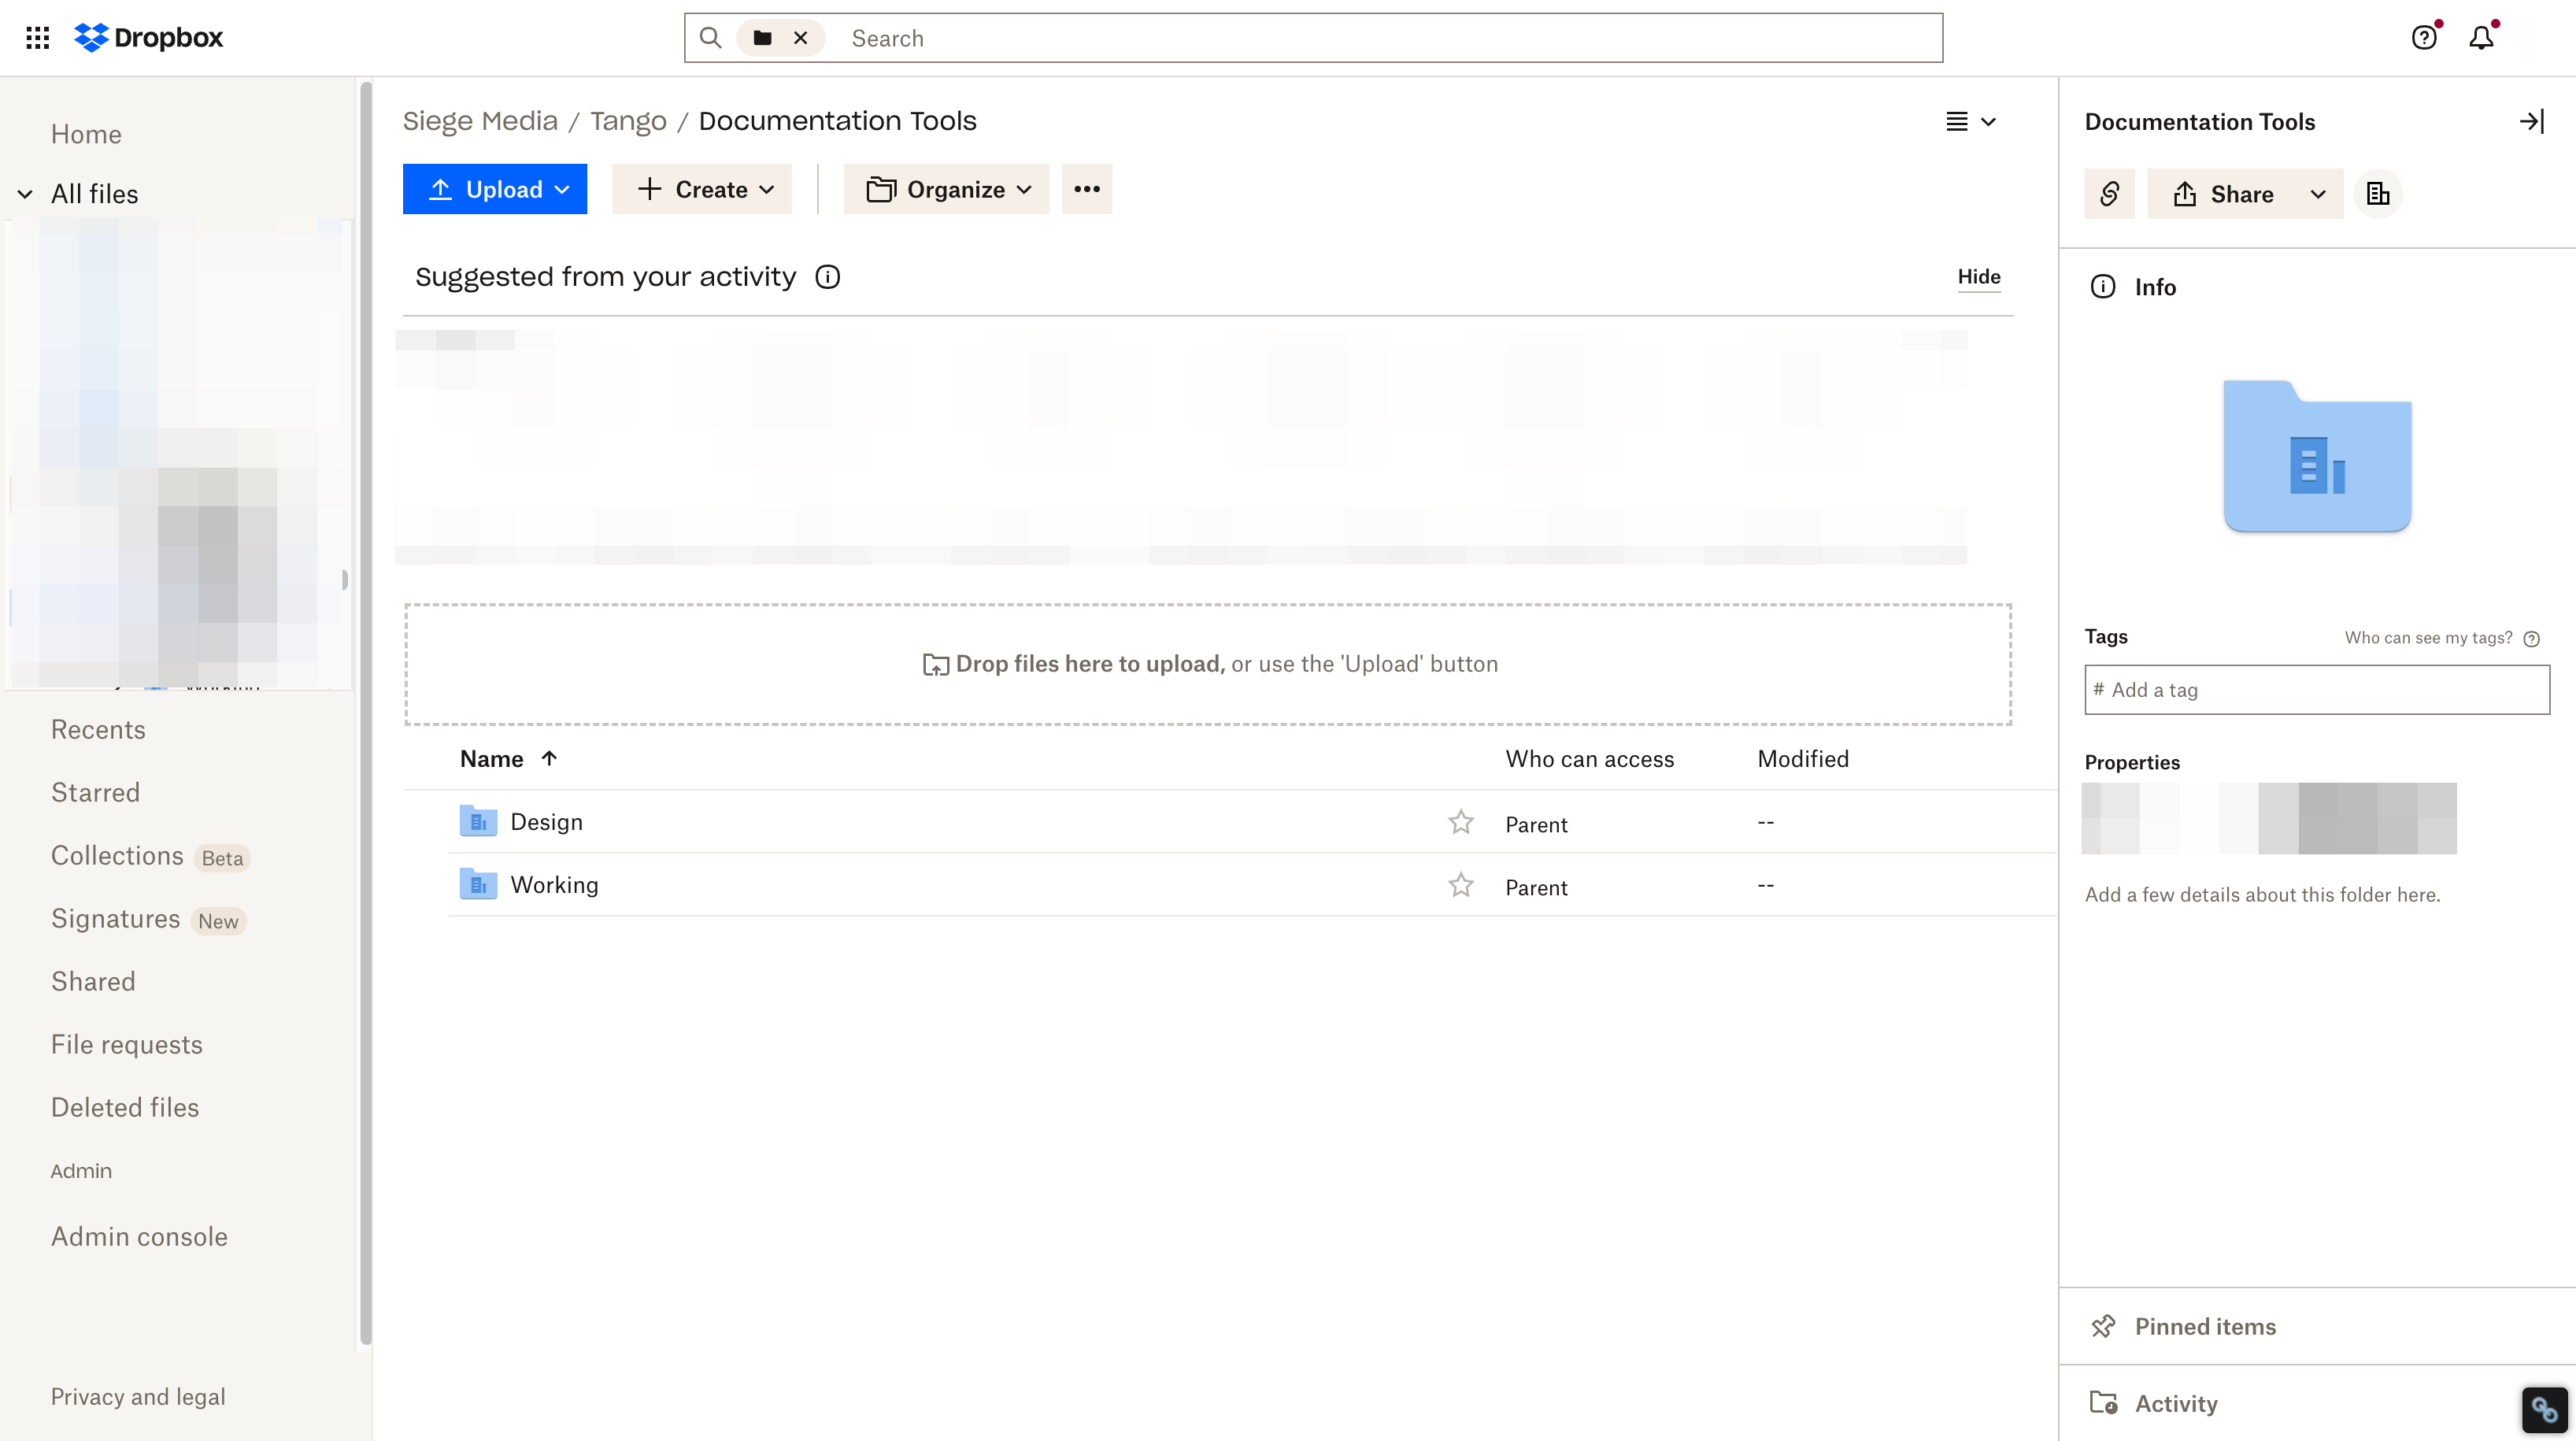This screenshot has width=2576, height=1441.
Task: Copy link with the chain icon
Action: click(2109, 194)
